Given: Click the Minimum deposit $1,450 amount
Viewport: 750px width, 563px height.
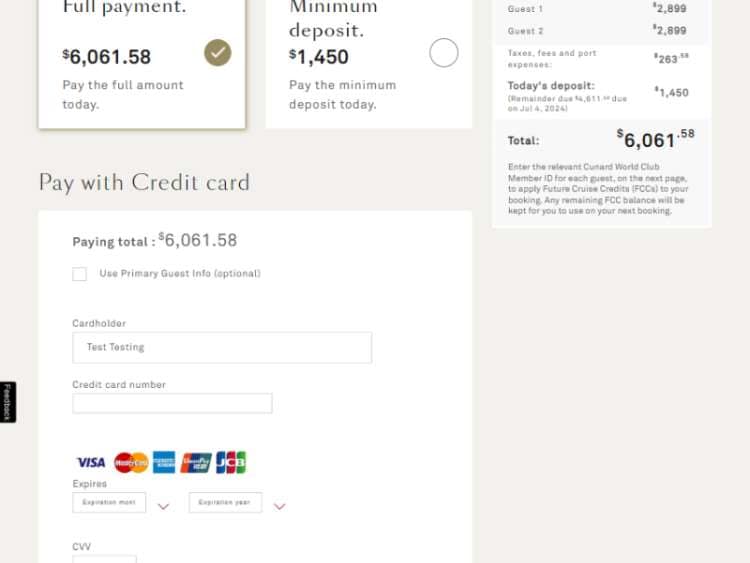Looking at the screenshot, I should [319, 57].
